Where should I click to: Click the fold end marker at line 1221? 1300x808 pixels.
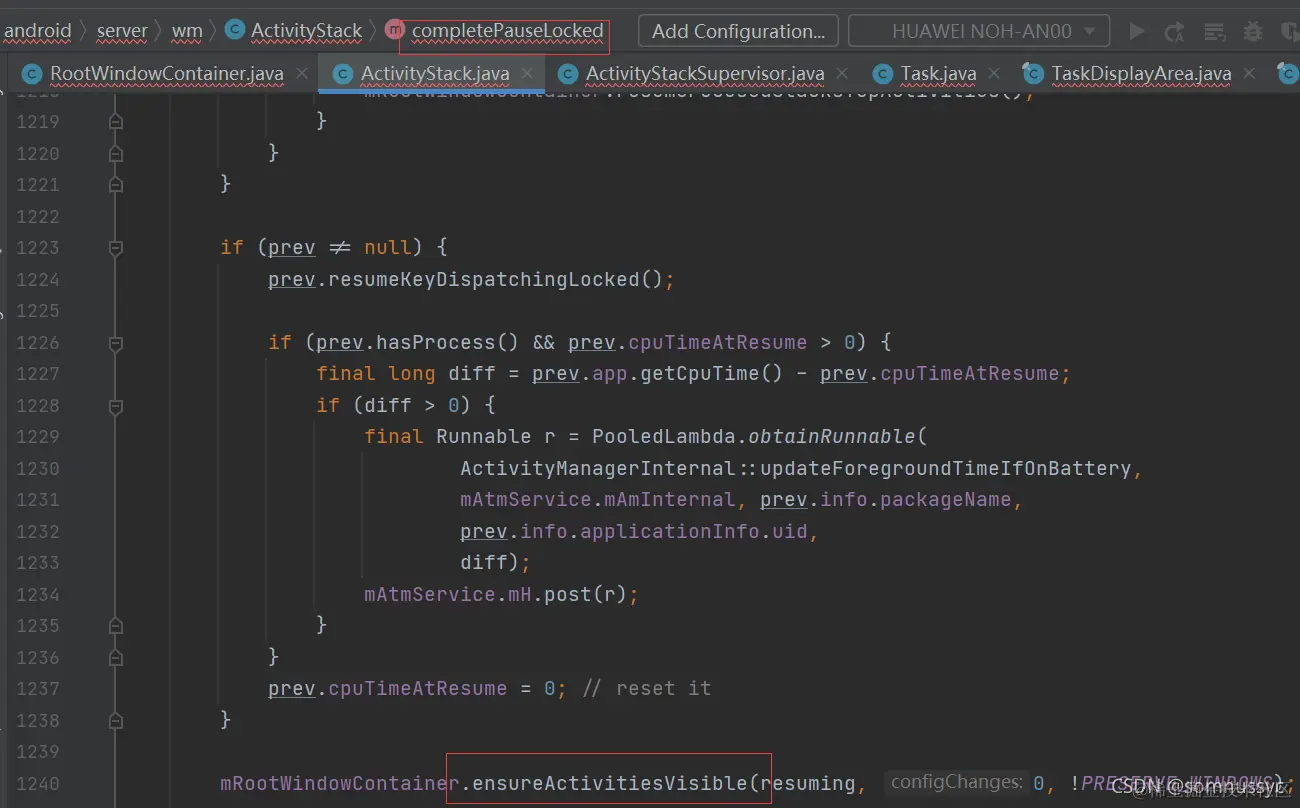(116, 185)
